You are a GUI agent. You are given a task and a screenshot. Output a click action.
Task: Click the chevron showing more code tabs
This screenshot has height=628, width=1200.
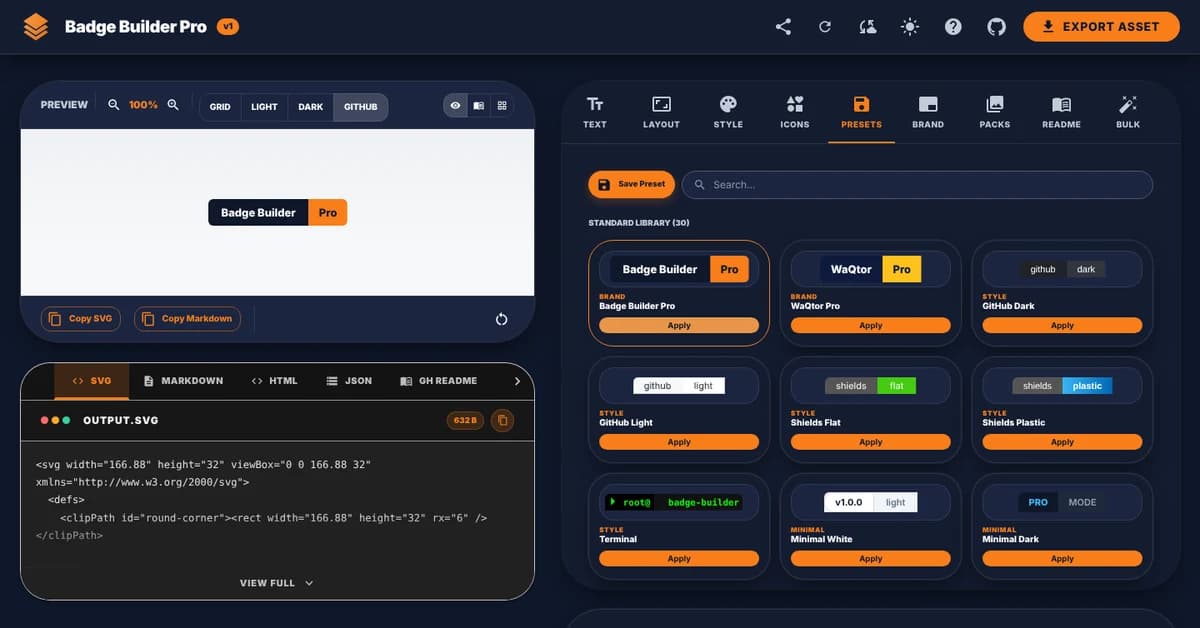click(x=517, y=381)
